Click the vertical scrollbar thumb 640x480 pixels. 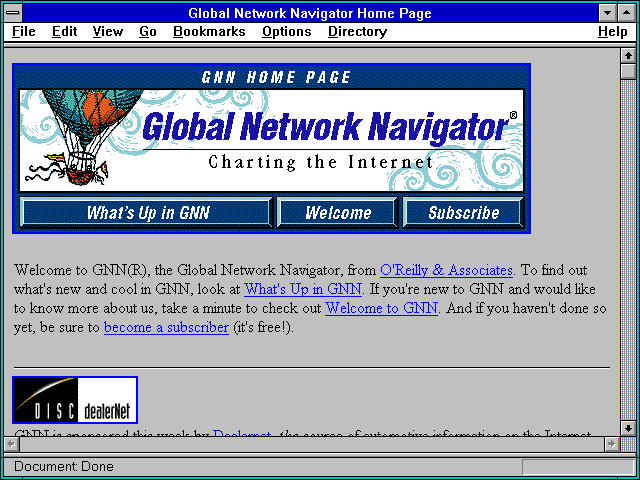[628, 71]
